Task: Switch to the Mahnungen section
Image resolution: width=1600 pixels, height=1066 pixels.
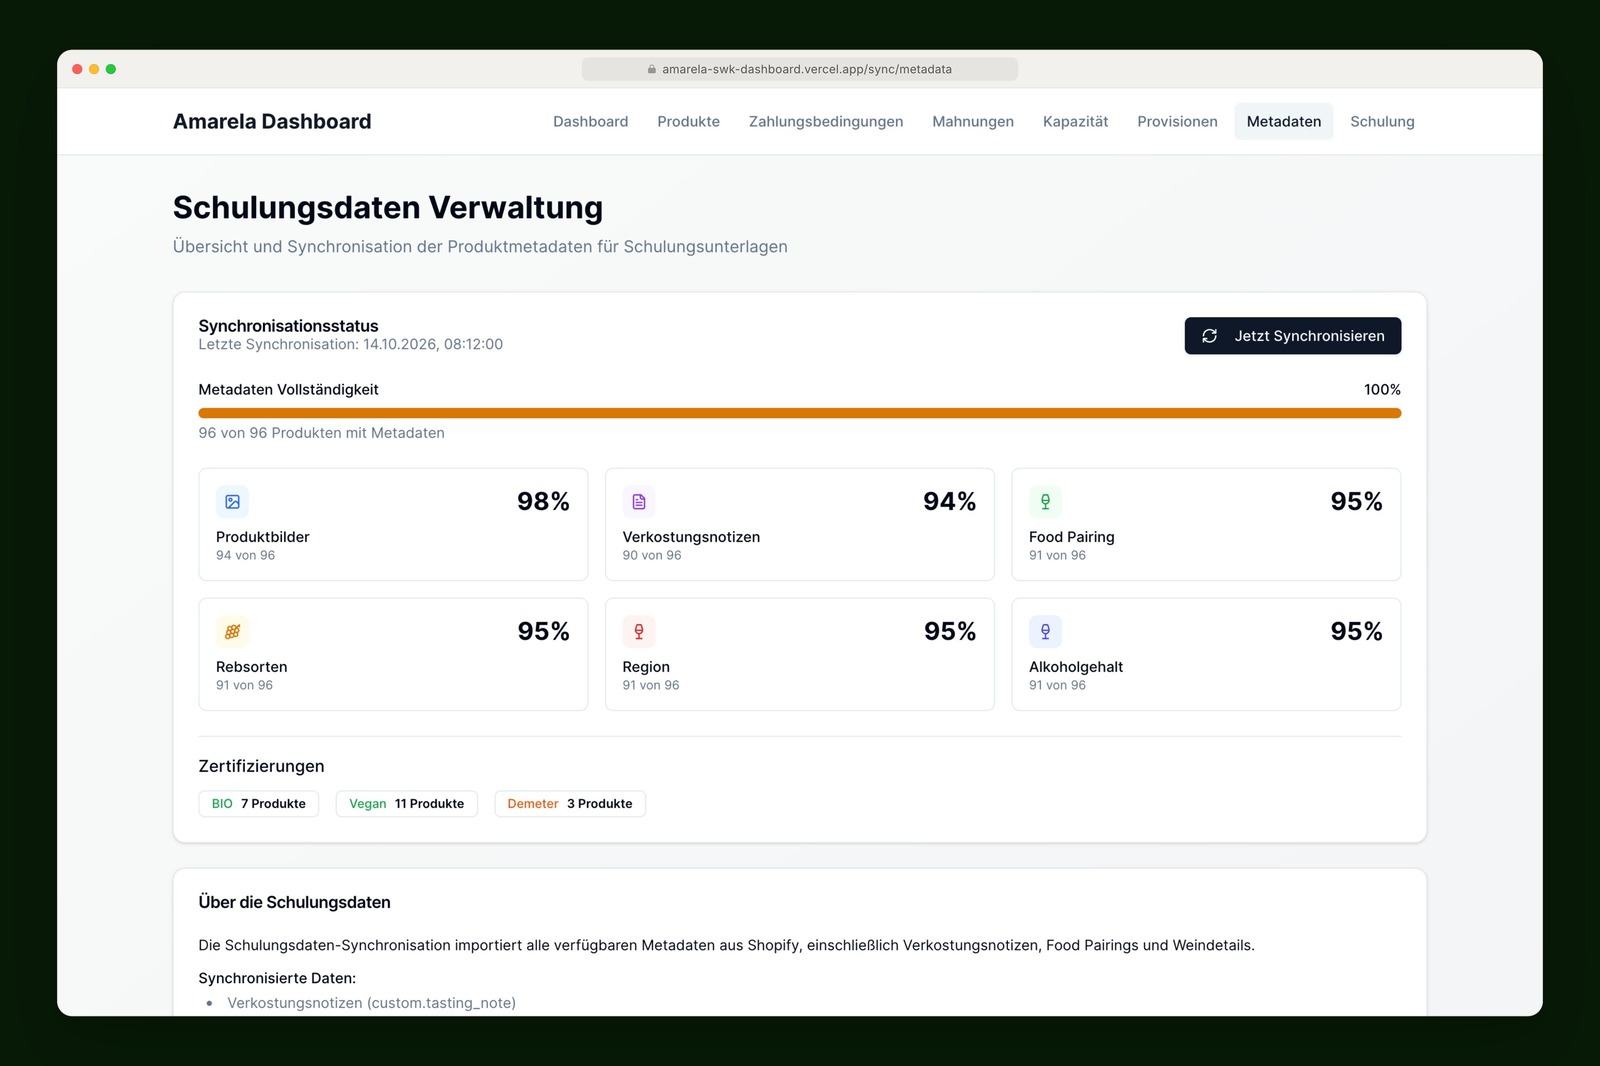Action: (x=973, y=121)
